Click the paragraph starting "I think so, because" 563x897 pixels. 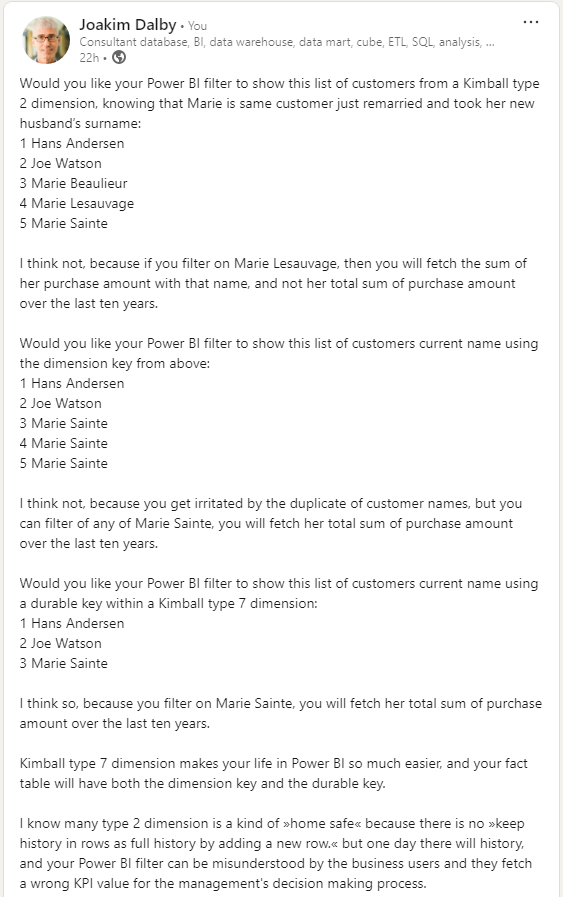point(280,713)
